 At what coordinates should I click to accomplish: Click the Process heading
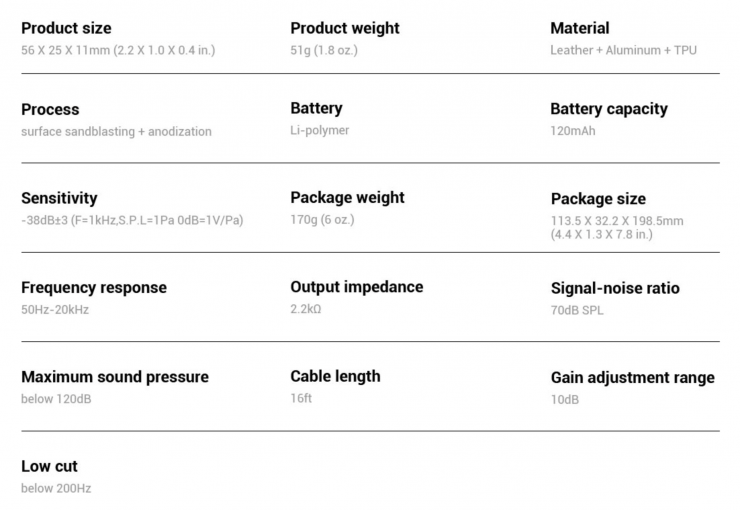(50, 109)
